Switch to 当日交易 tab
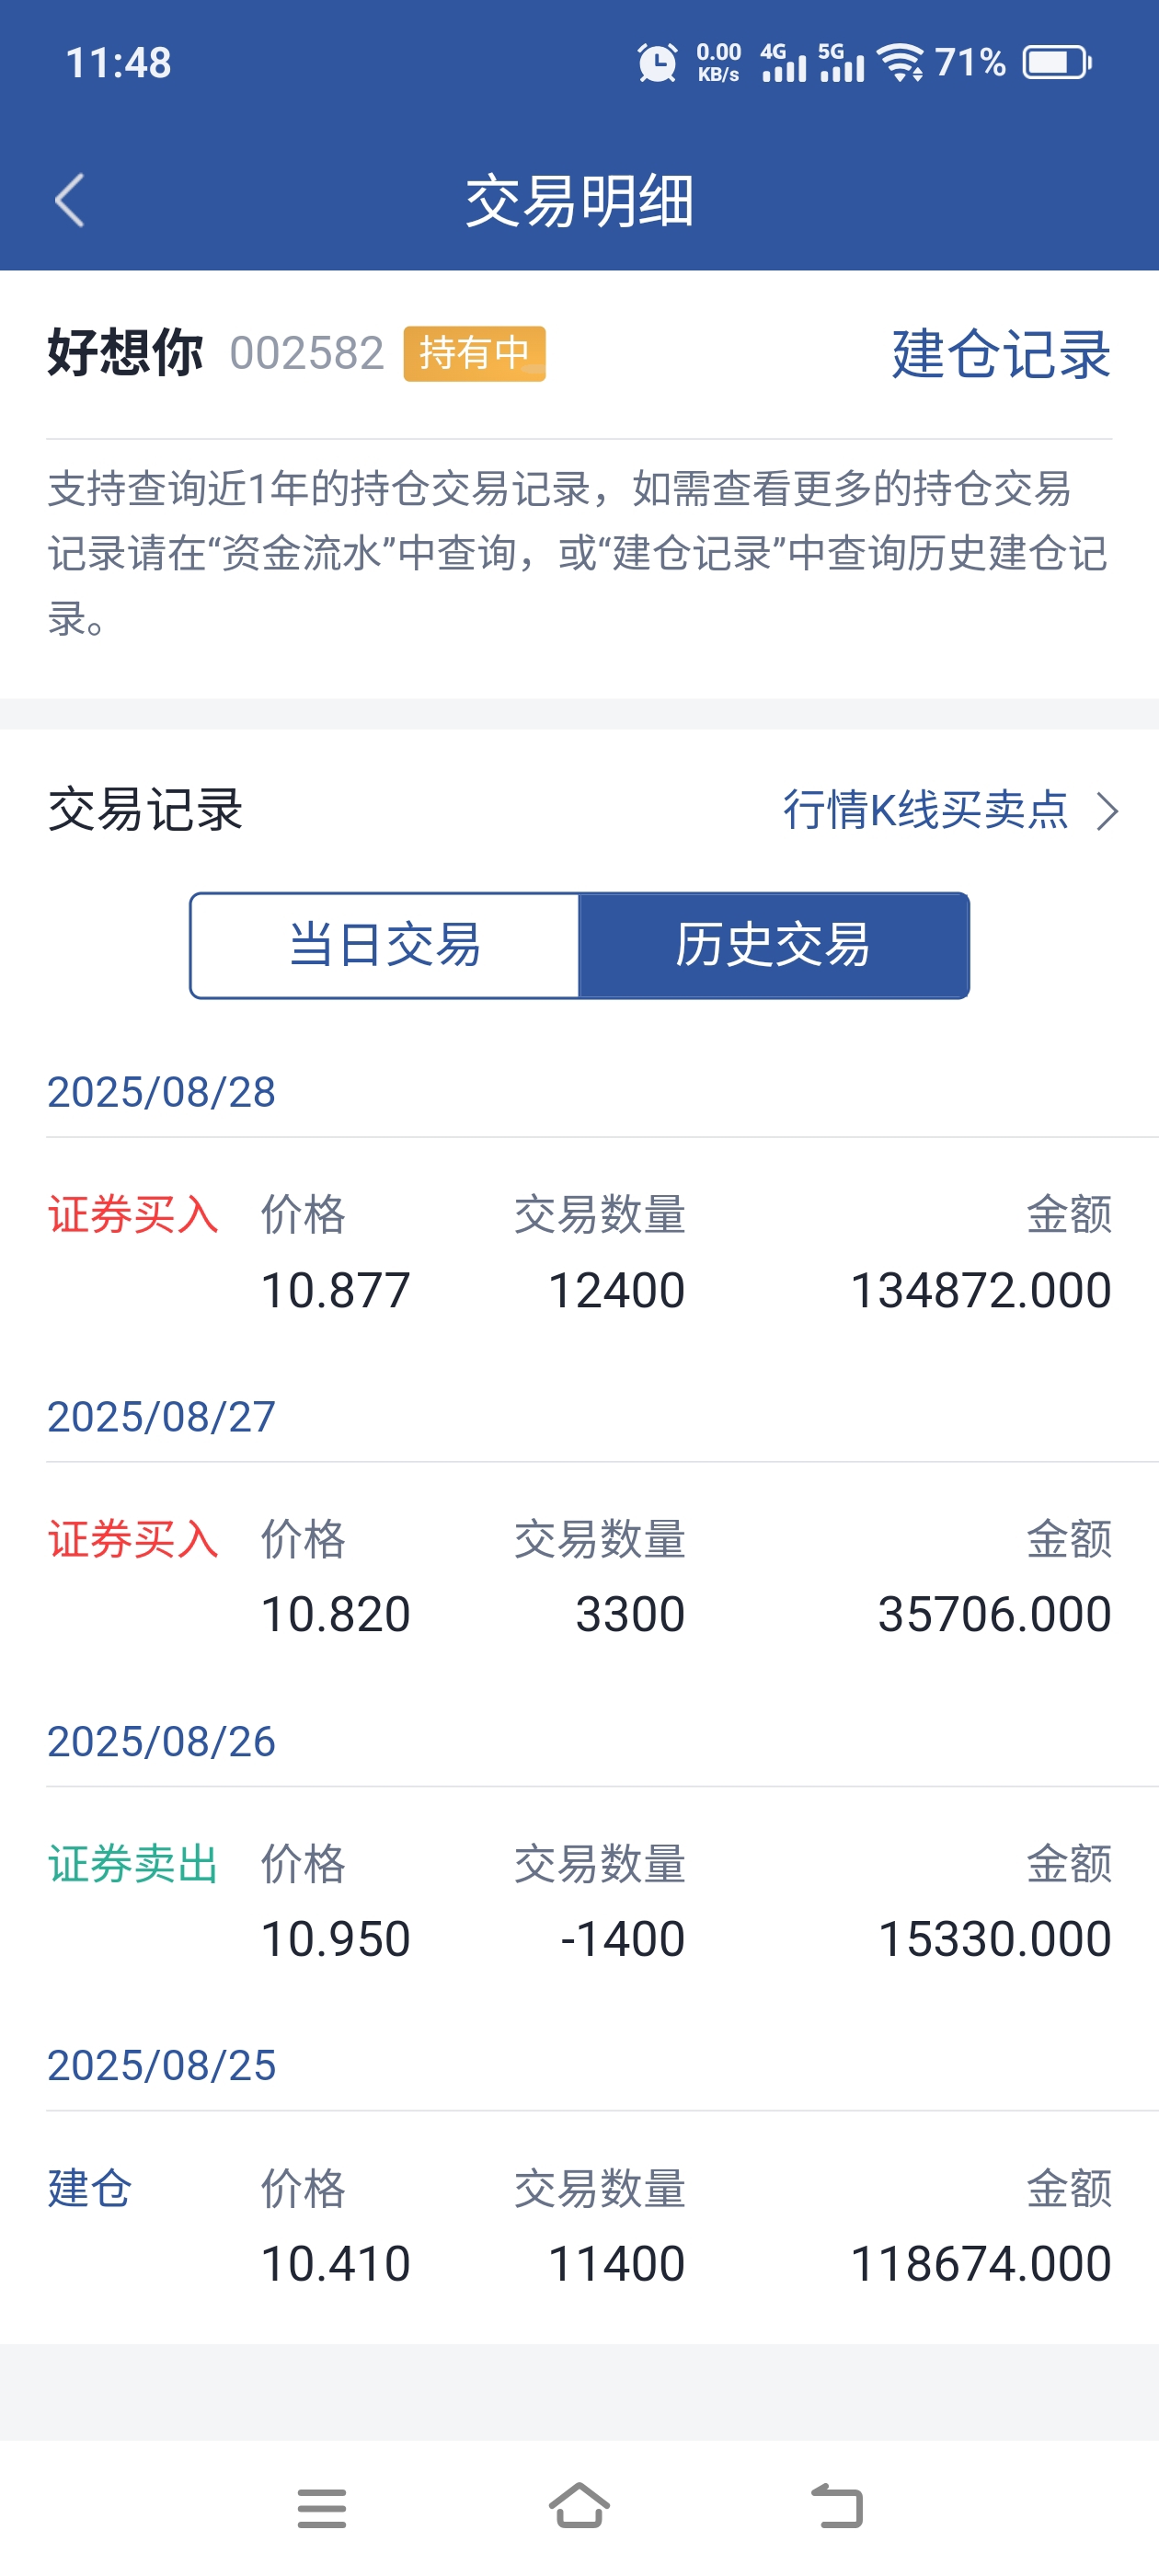The height and width of the screenshot is (2576, 1159). point(385,945)
